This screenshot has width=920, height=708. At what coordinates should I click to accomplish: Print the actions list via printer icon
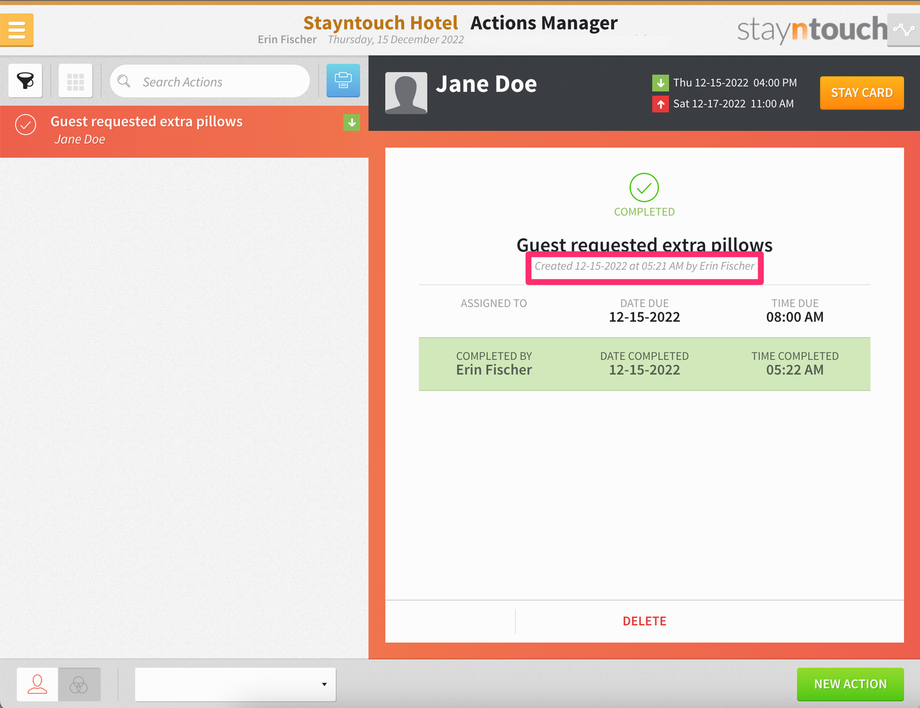(x=343, y=80)
